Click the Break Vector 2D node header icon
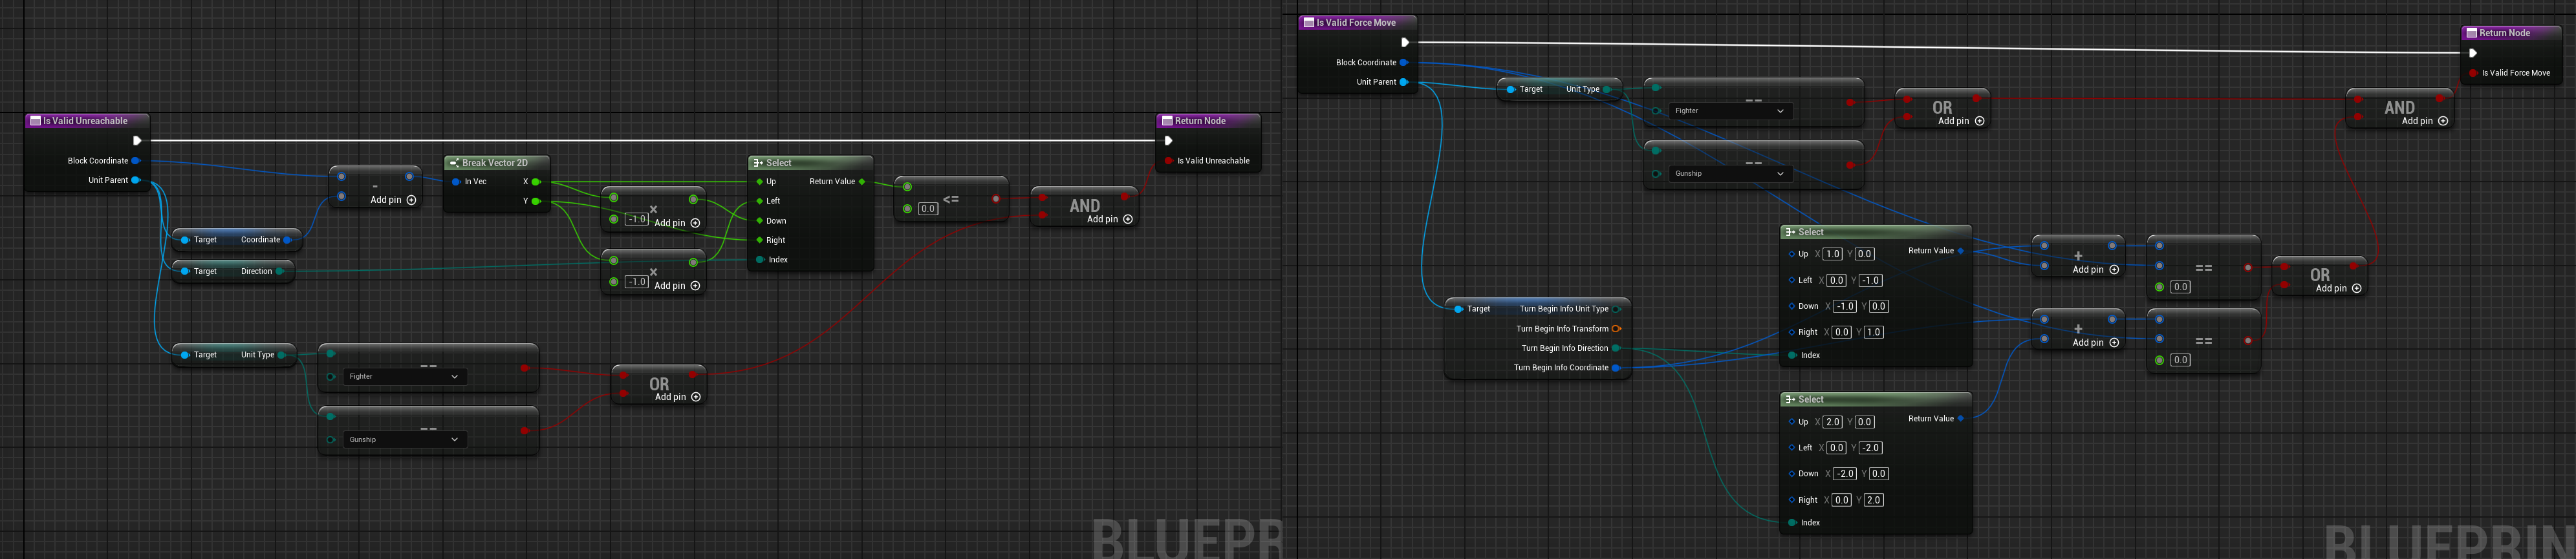Image resolution: width=2576 pixels, height=559 pixels. click(x=454, y=163)
